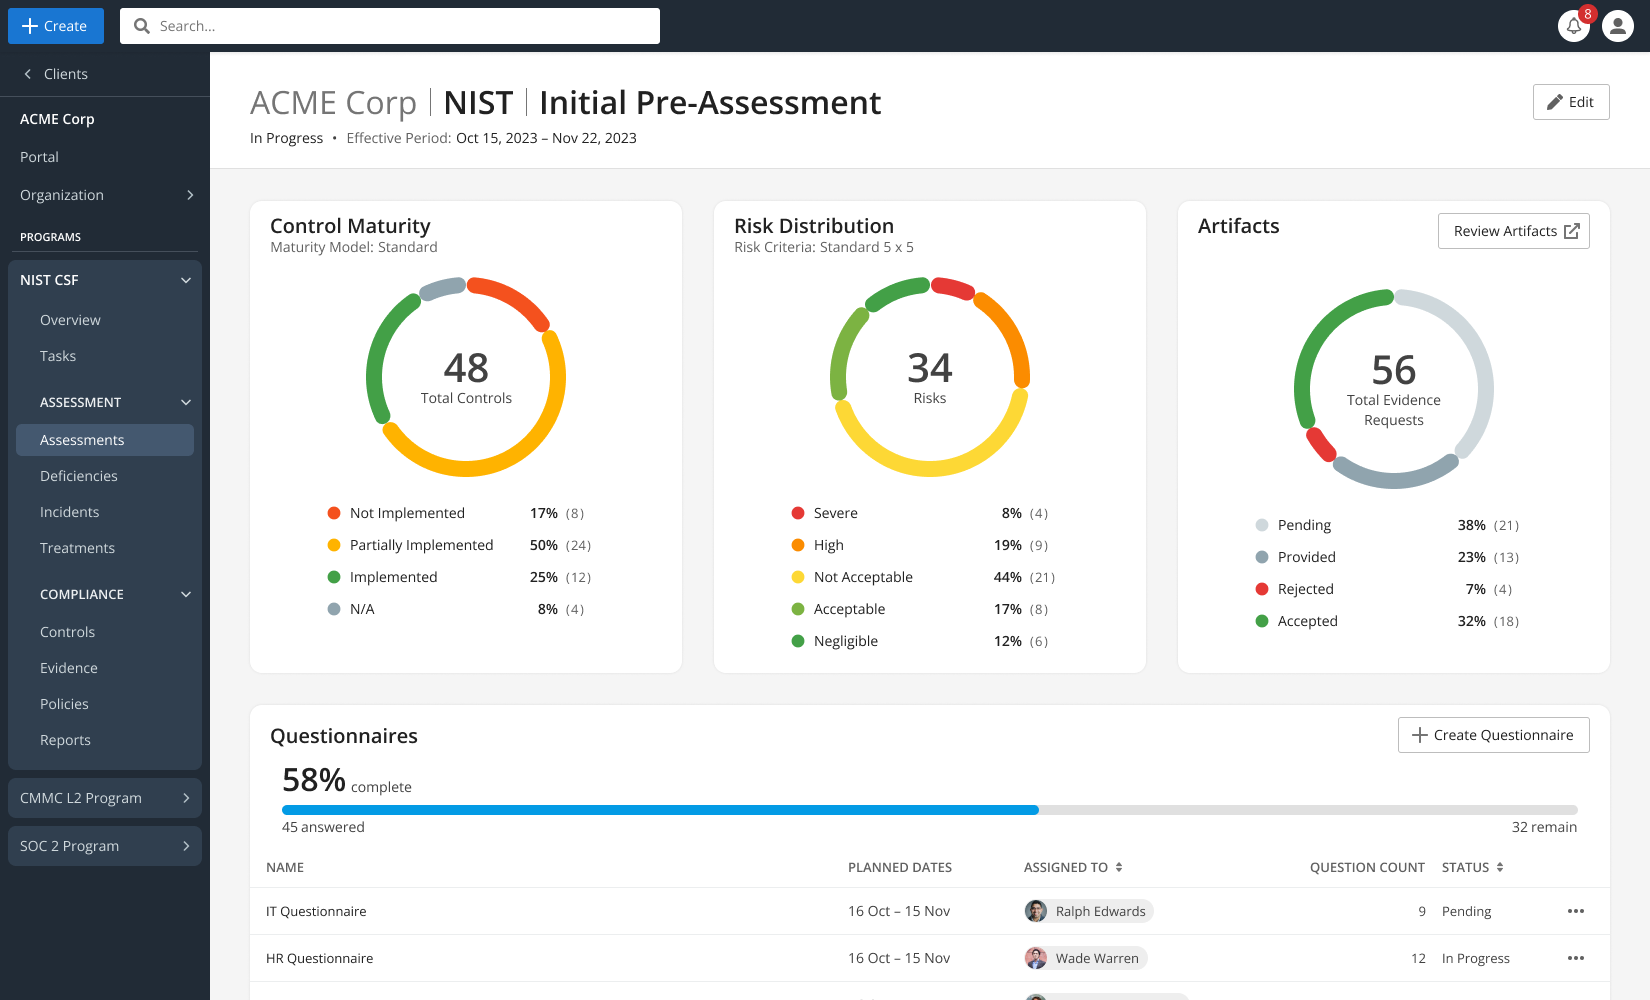Open Controls under Compliance
Viewport: 1650px width, 1000px height.
click(x=67, y=632)
